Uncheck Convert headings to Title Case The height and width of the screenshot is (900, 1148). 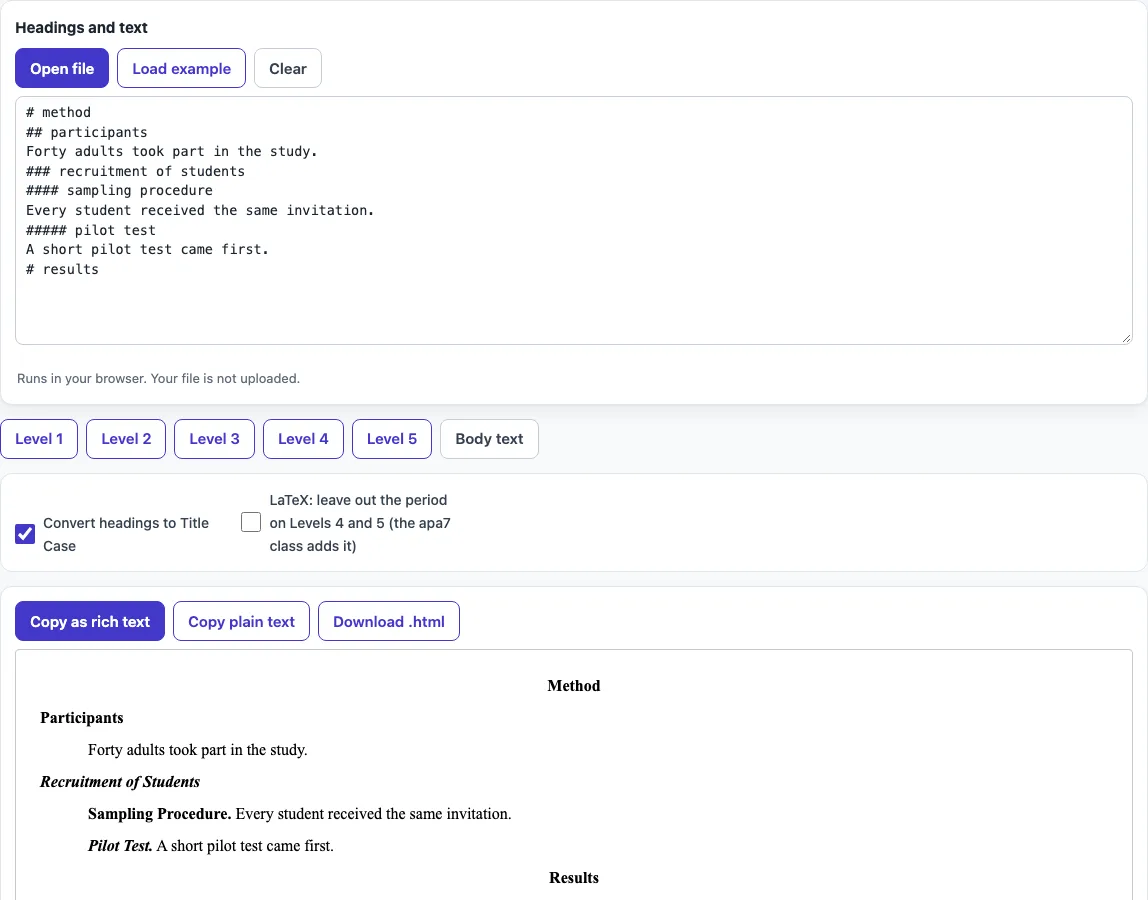pos(25,534)
